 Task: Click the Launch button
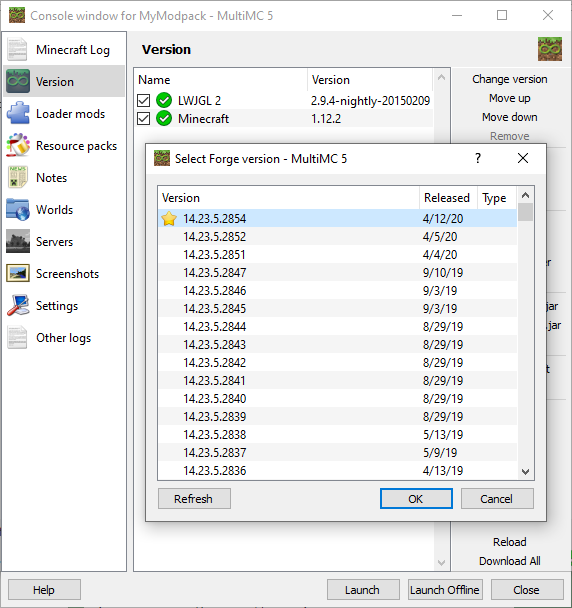tap(363, 590)
